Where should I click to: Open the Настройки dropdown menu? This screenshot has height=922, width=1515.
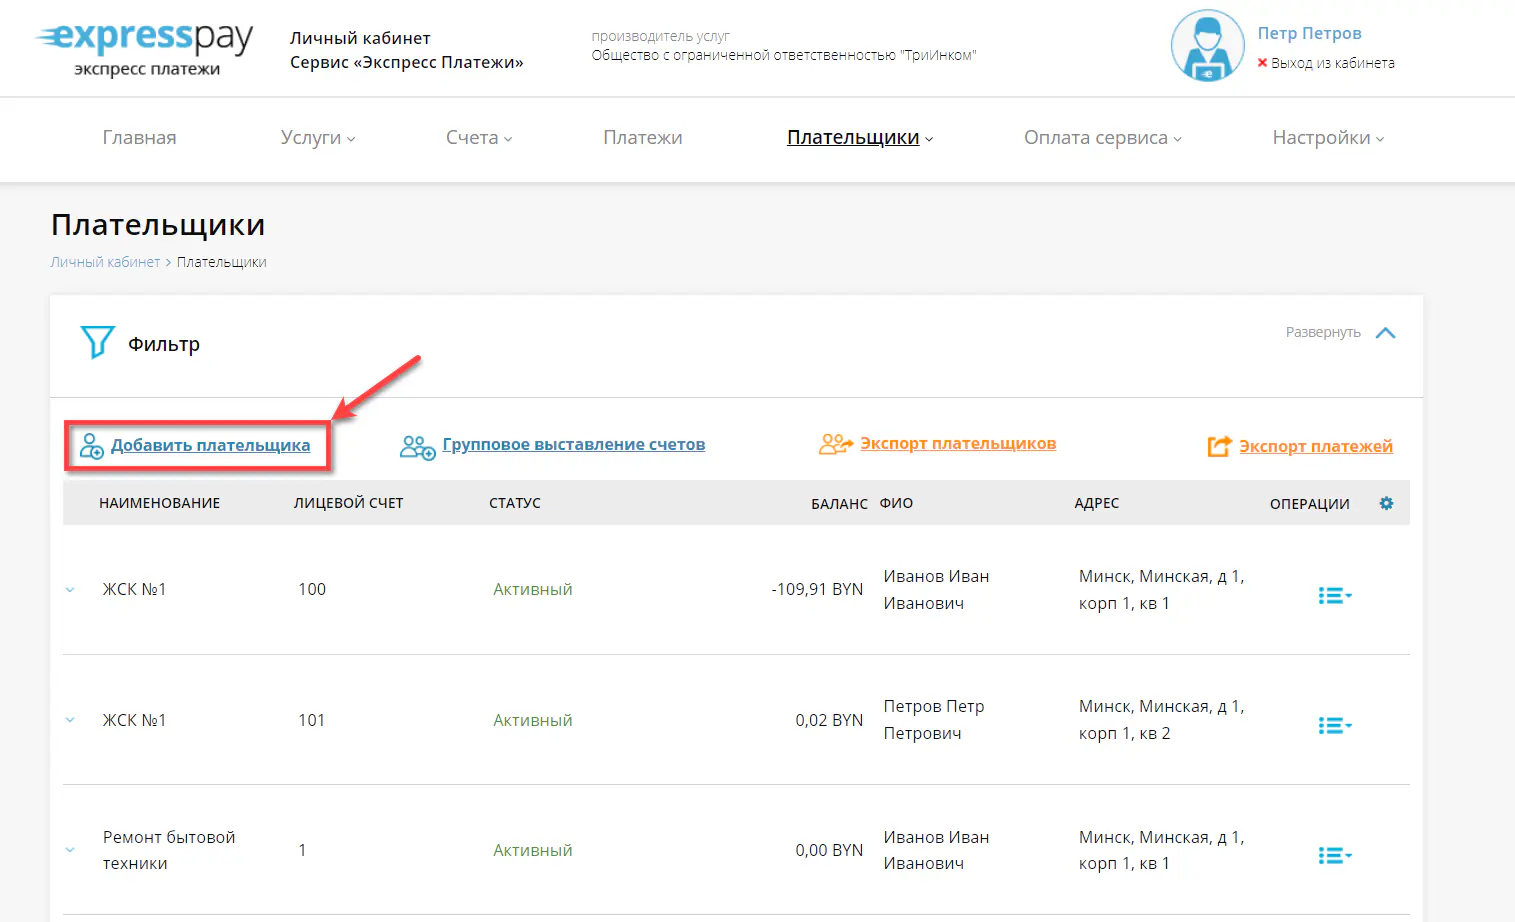click(1327, 138)
